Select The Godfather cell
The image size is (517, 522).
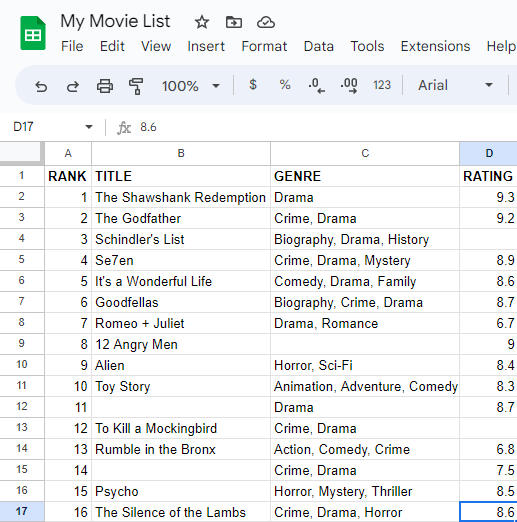181,218
